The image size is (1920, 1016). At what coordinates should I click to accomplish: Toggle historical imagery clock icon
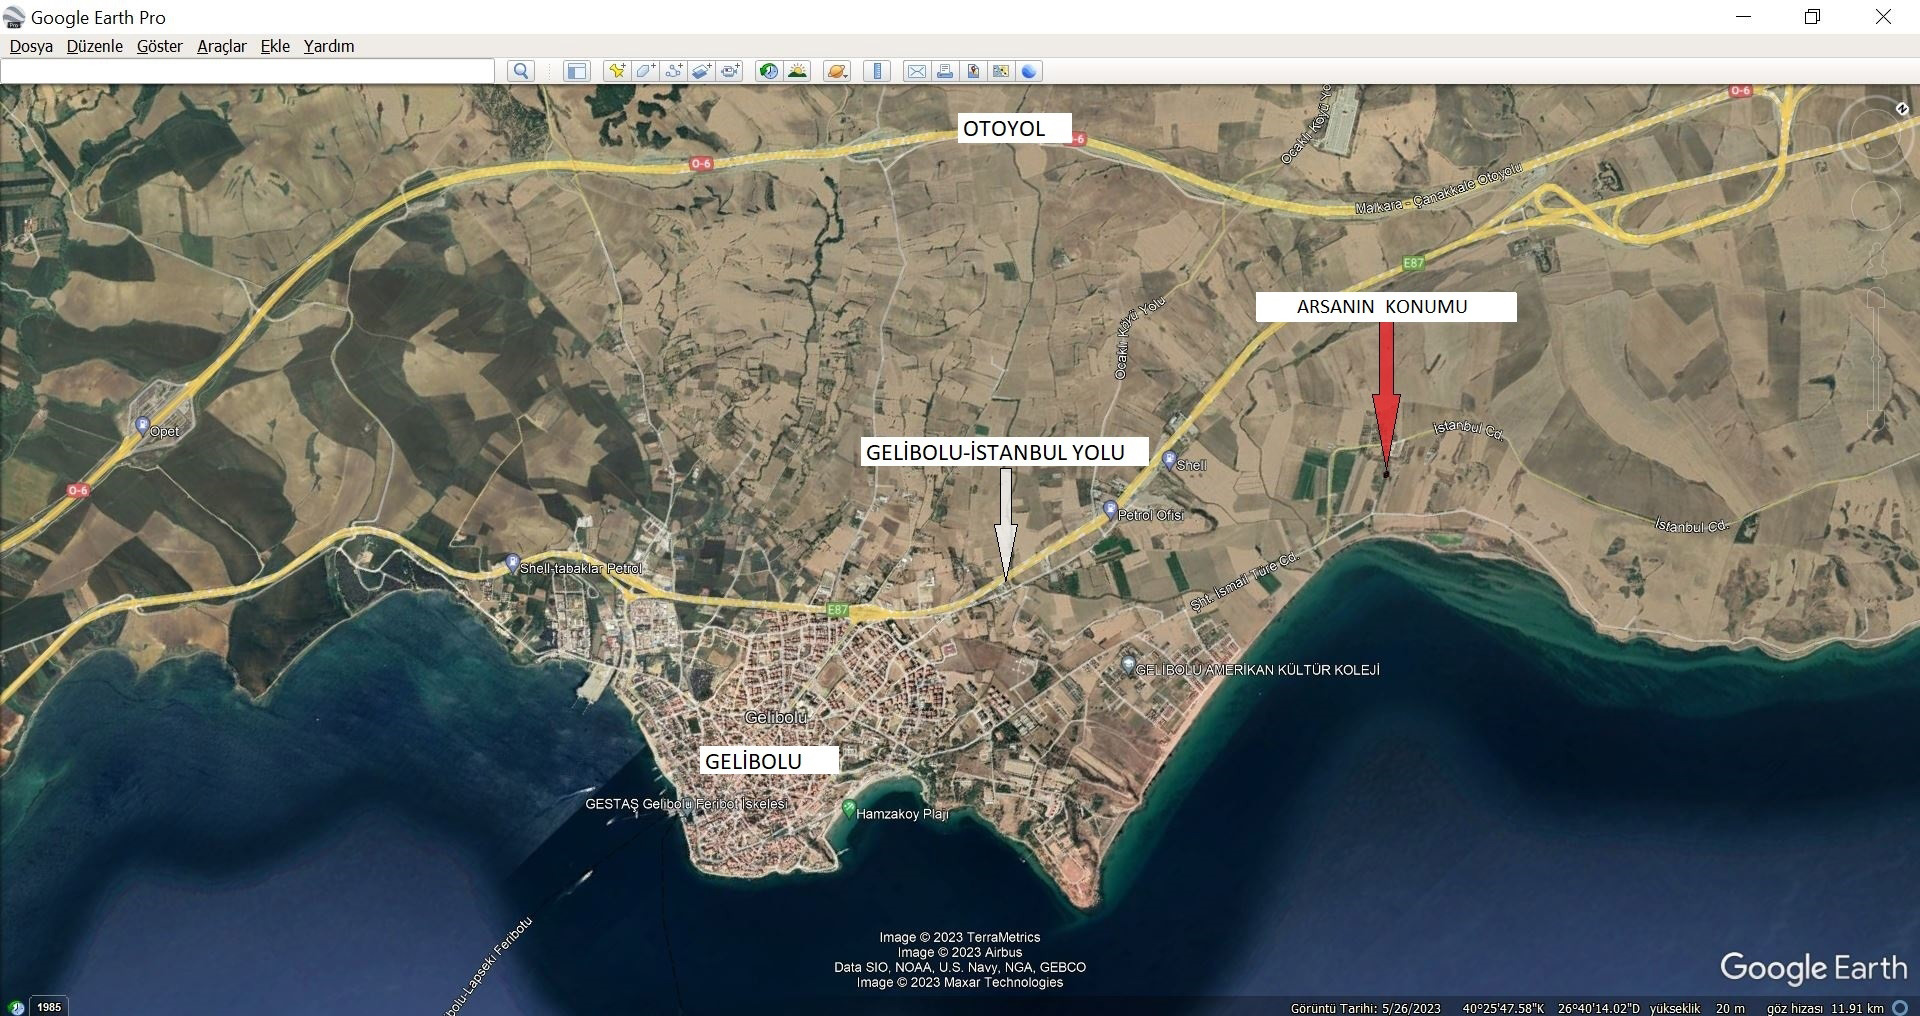click(x=768, y=71)
